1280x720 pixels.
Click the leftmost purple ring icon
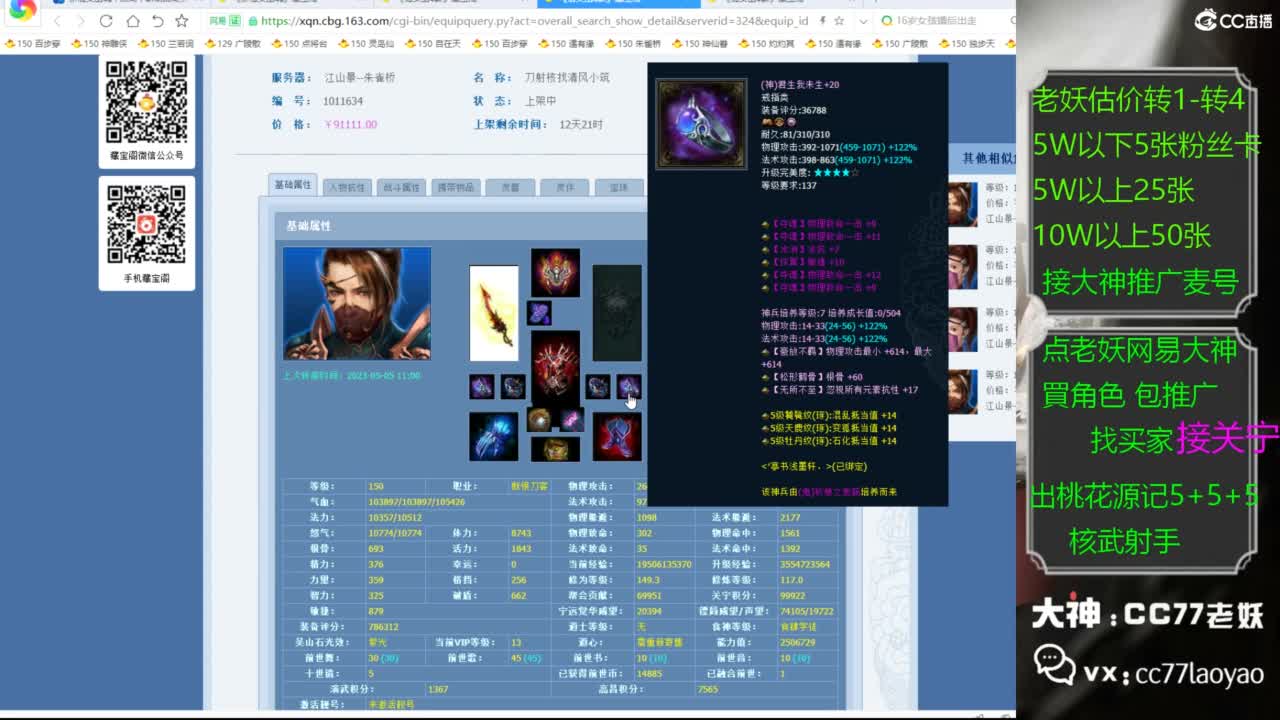(482, 387)
